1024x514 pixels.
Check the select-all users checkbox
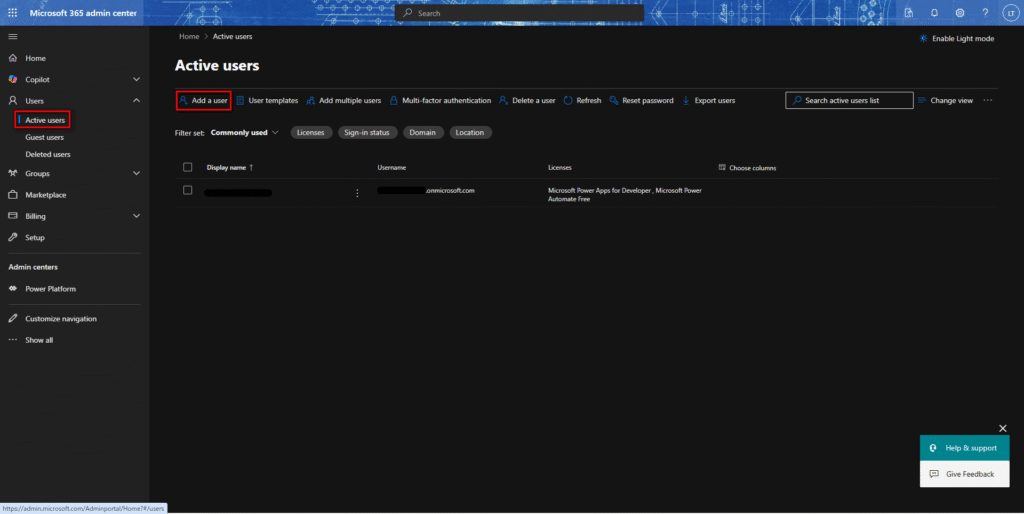tap(187, 167)
